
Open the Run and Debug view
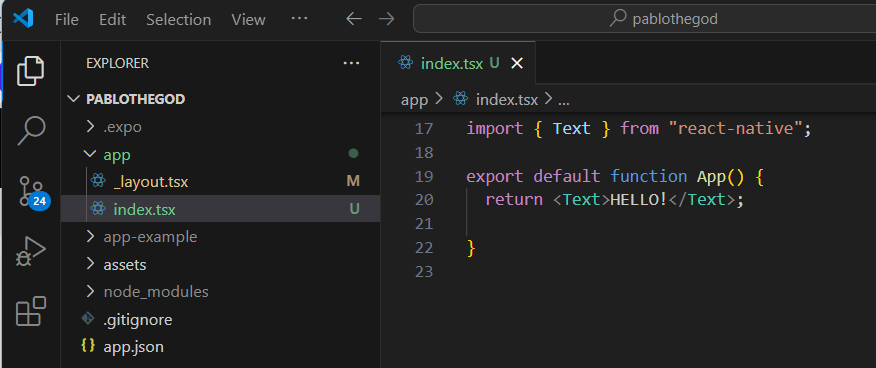tap(31, 252)
